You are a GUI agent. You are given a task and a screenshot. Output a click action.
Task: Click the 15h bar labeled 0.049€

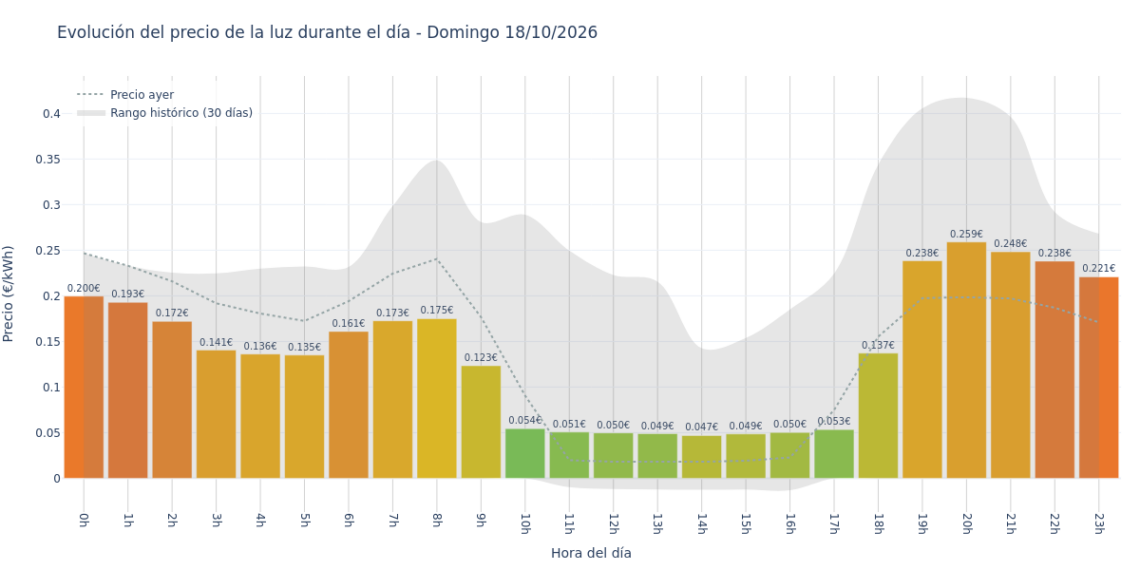[x=746, y=456]
